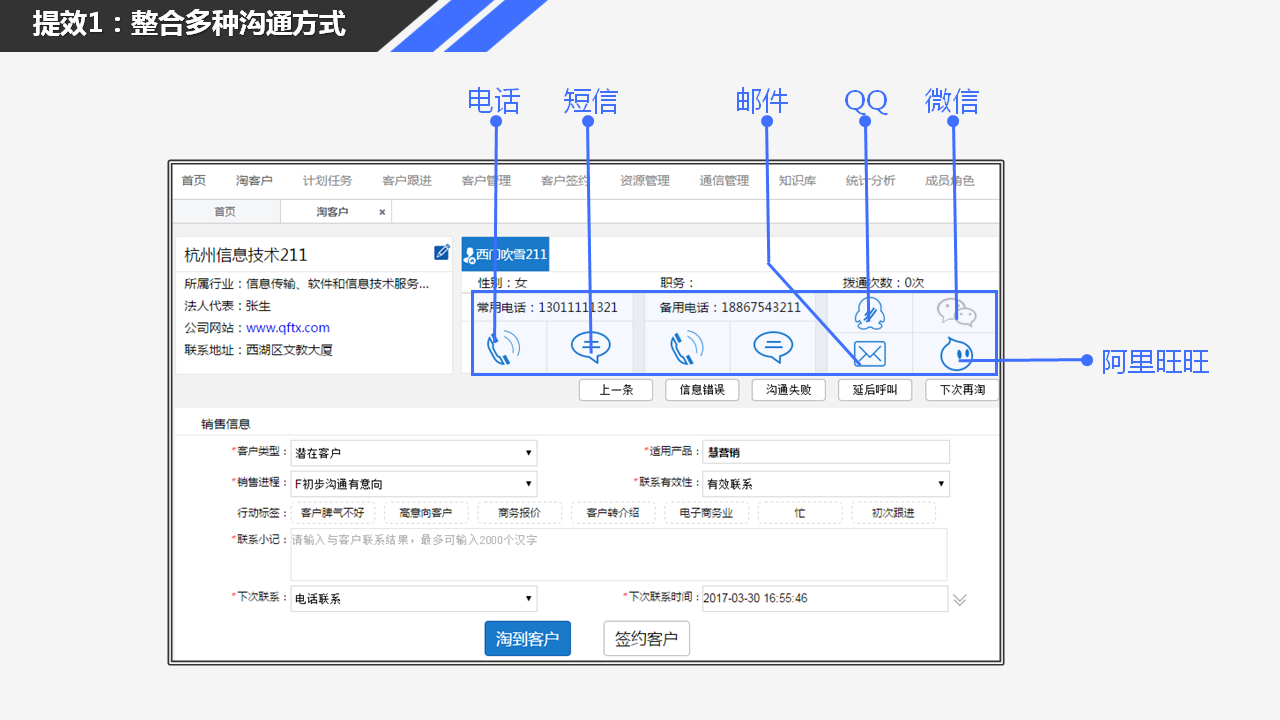Open the AliWangWang chat icon
Screen dimensions: 1280x720
click(x=956, y=354)
